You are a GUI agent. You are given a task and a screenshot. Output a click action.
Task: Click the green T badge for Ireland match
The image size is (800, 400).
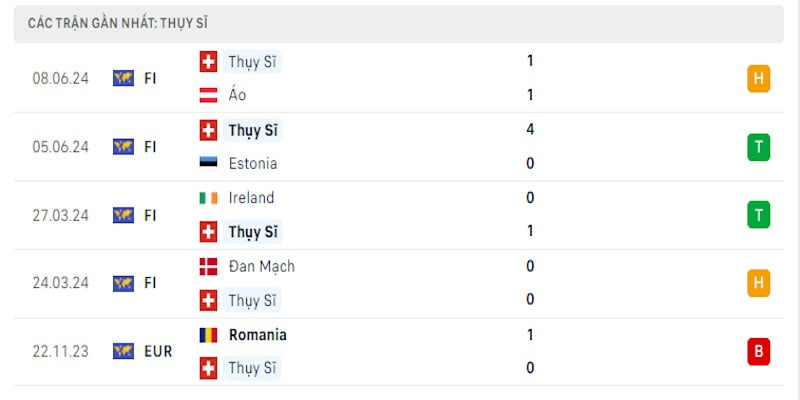tap(759, 215)
